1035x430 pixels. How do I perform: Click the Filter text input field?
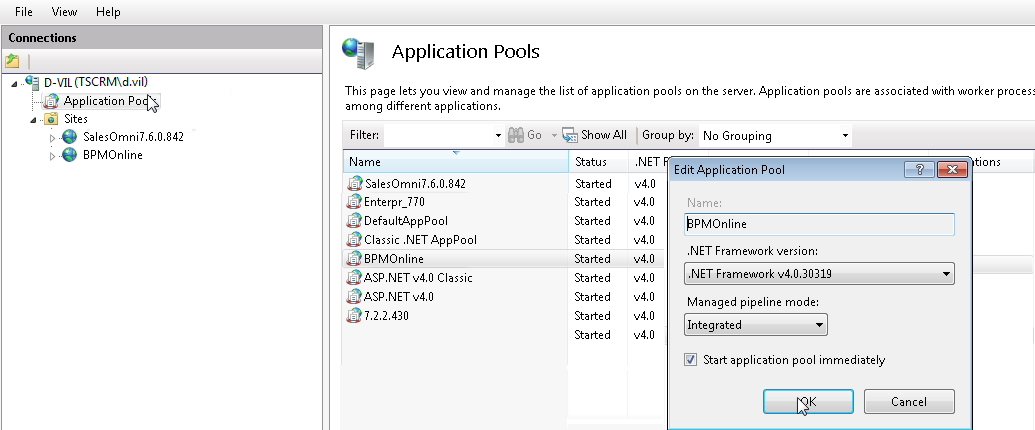coord(438,136)
